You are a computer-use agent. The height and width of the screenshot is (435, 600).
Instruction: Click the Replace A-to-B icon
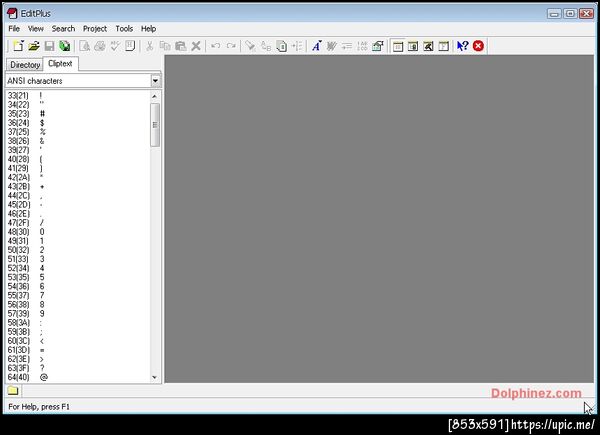point(266,46)
